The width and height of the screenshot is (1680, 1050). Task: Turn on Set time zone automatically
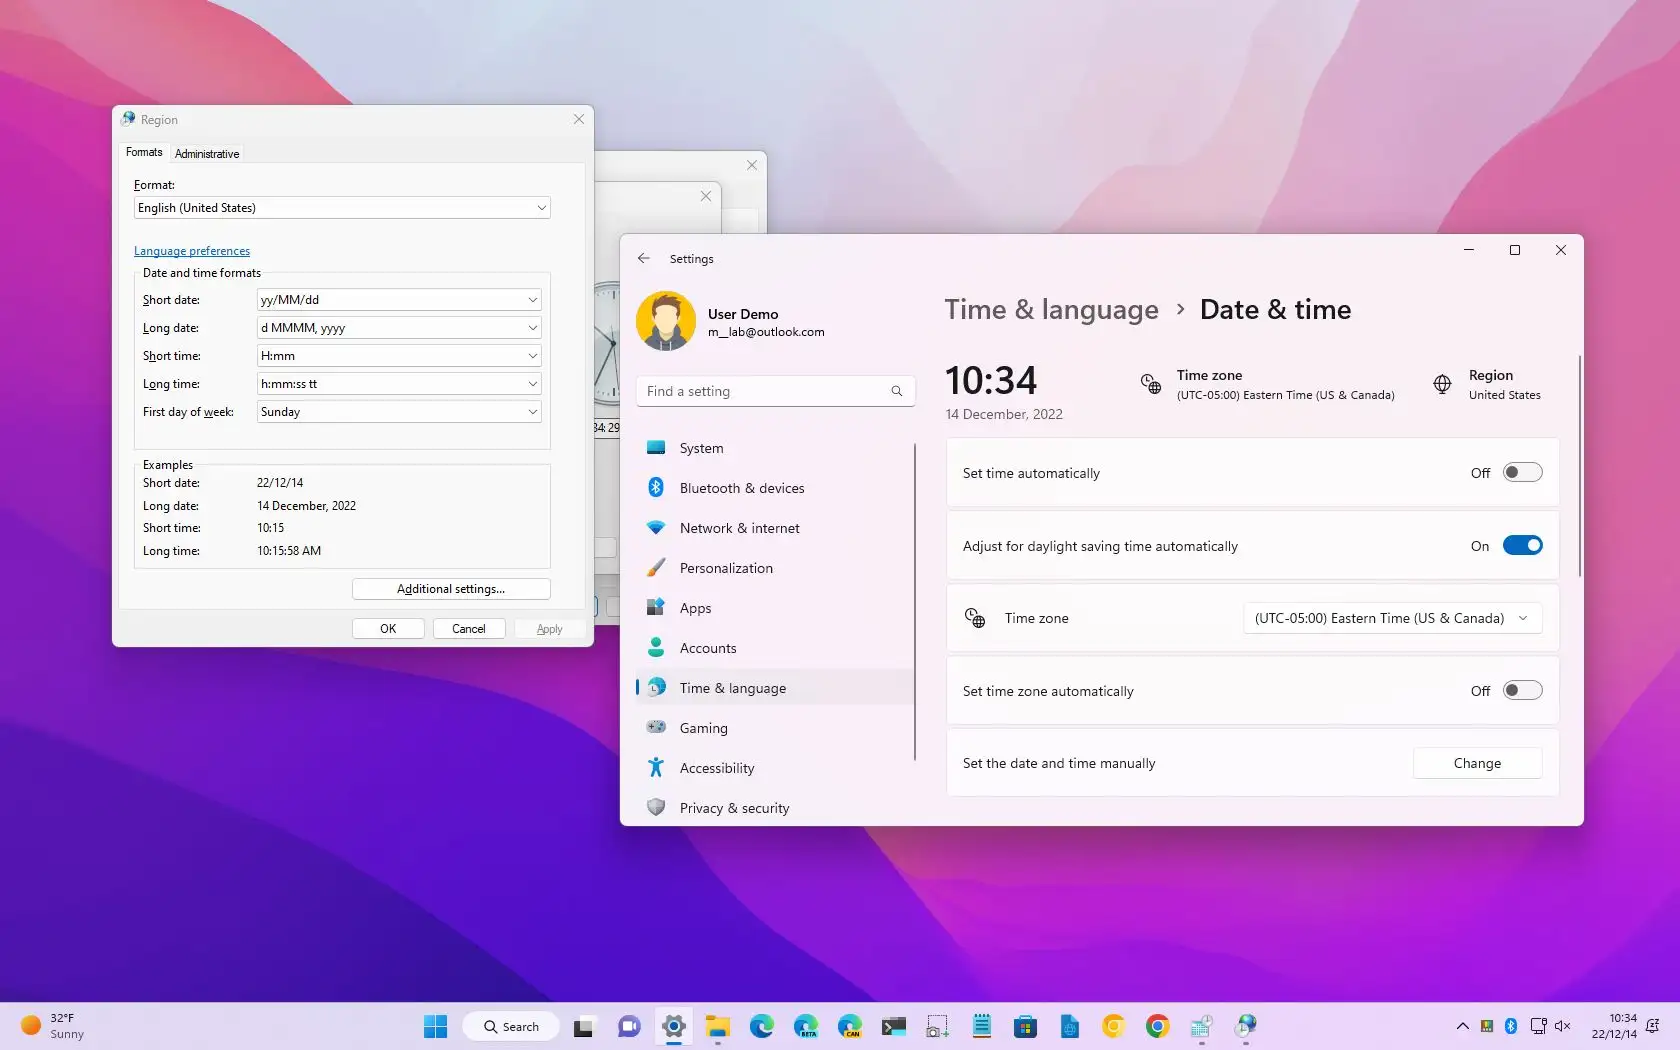(1521, 690)
